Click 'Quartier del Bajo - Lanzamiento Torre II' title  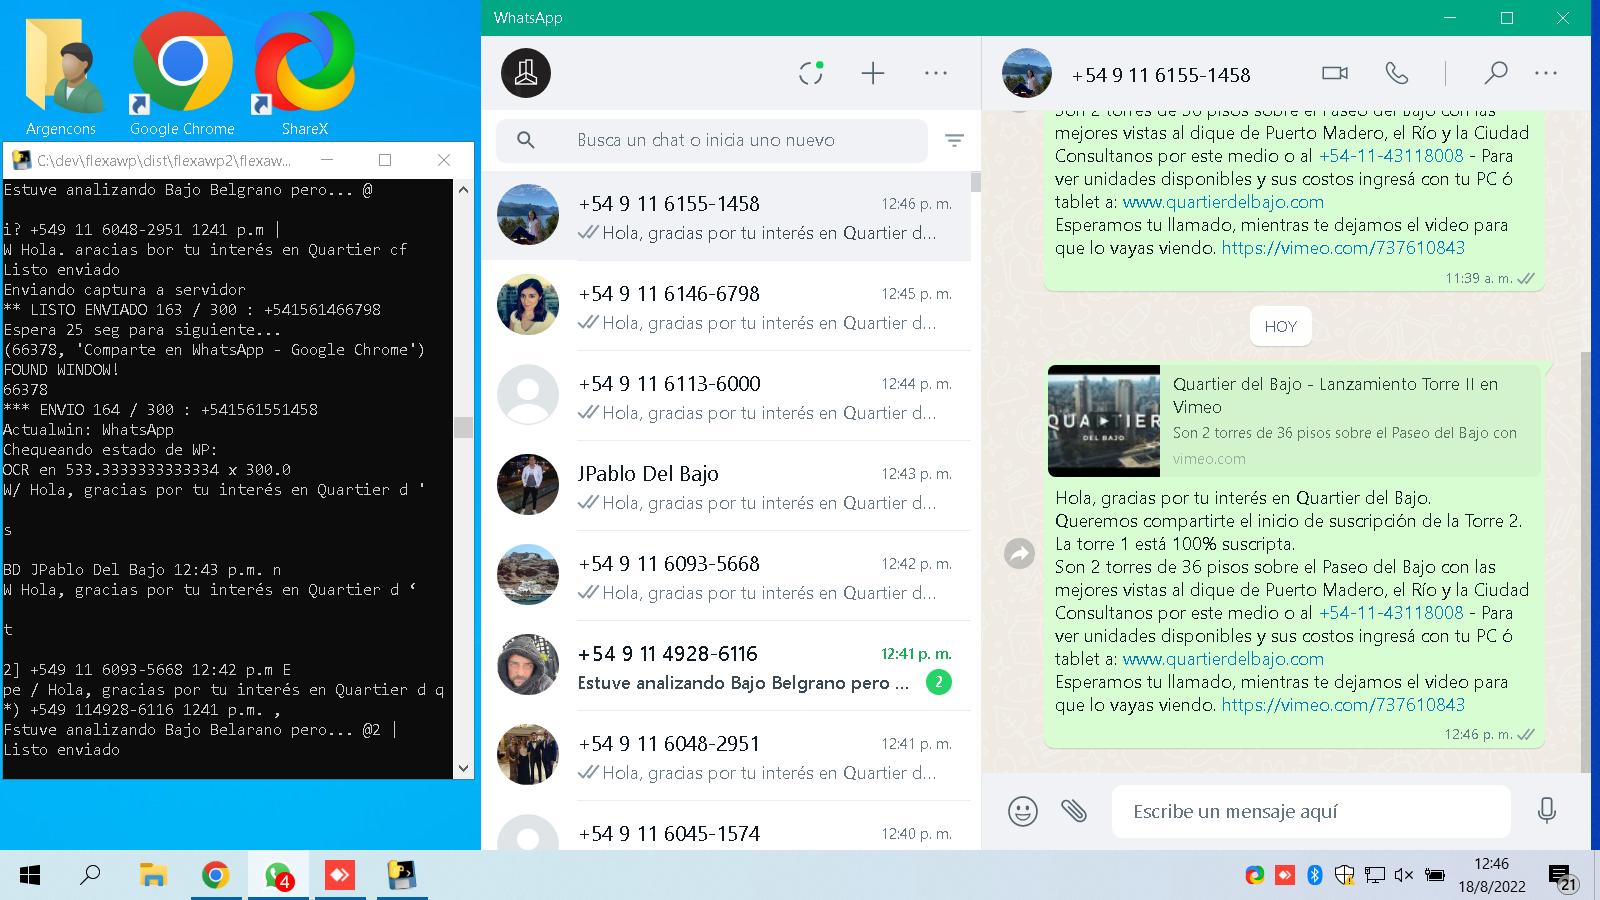(1335, 395)
